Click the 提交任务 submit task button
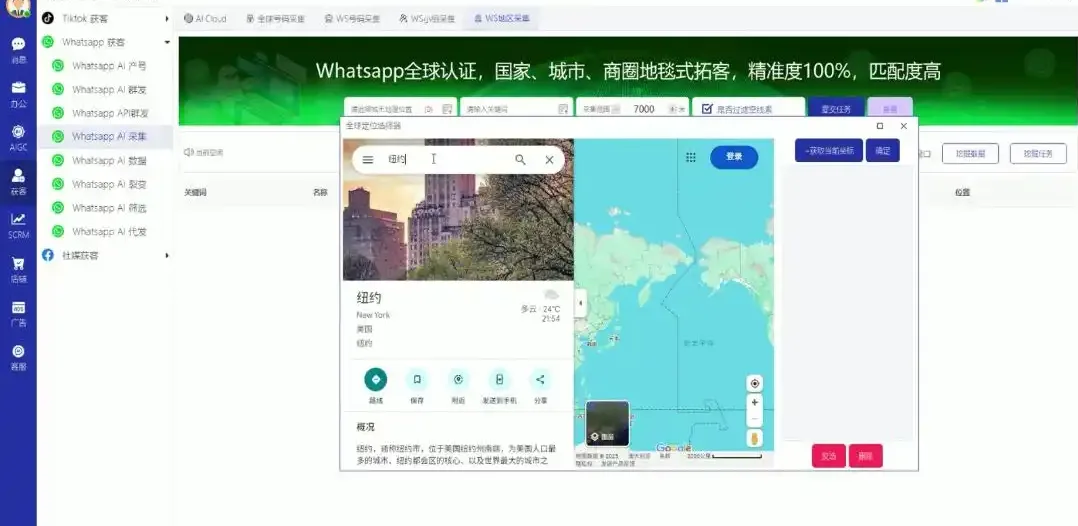 pos(836,109)
